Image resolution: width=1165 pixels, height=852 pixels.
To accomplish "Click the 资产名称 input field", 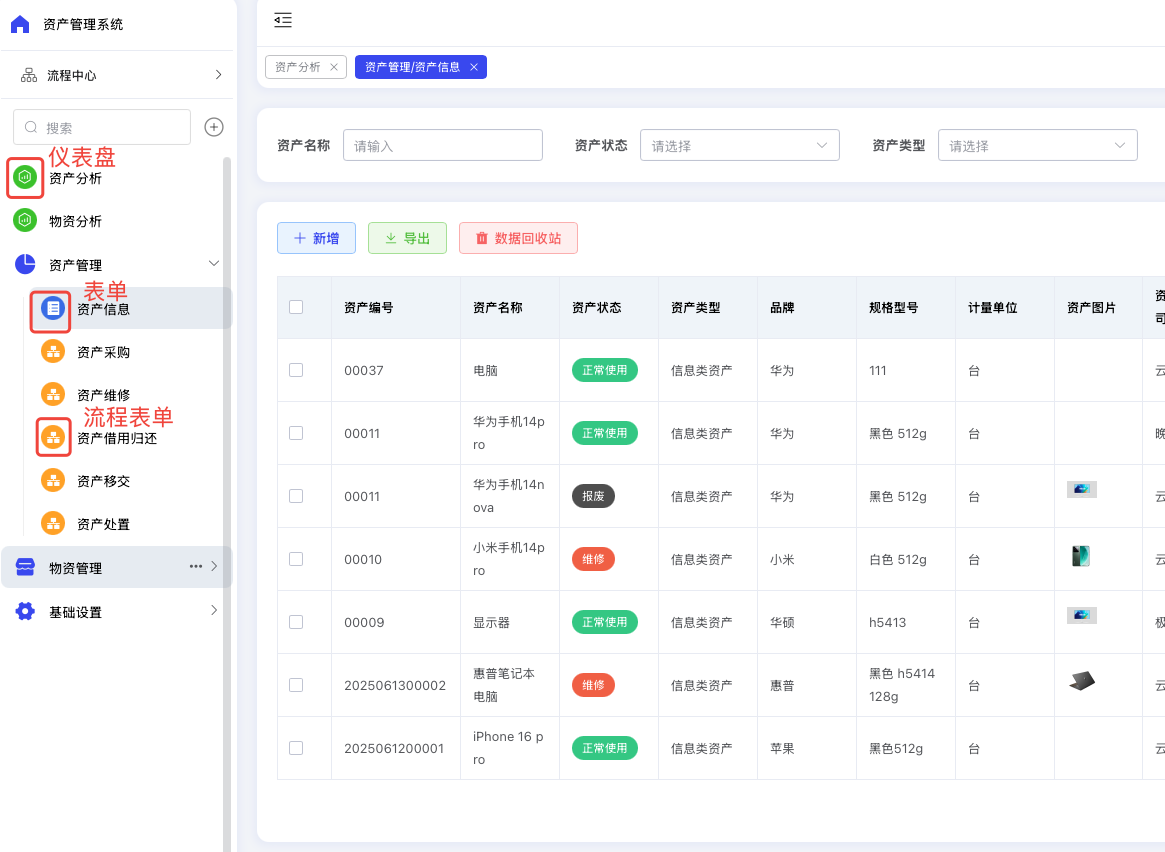I will pyautogui.click(x=442, y=145).
